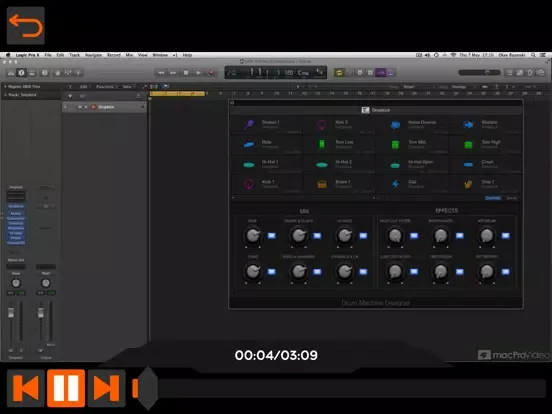Select the Wobble drum pad

pos(485,125)
